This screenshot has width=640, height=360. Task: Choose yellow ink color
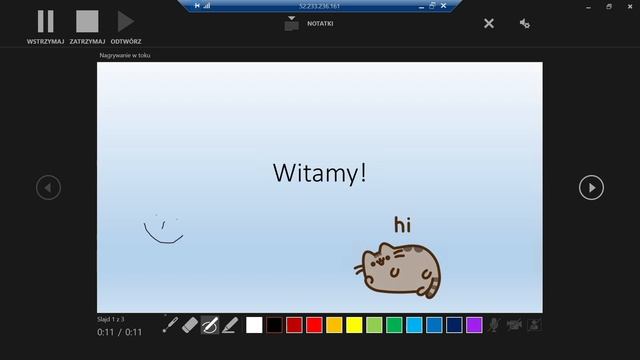pos(354,325)
